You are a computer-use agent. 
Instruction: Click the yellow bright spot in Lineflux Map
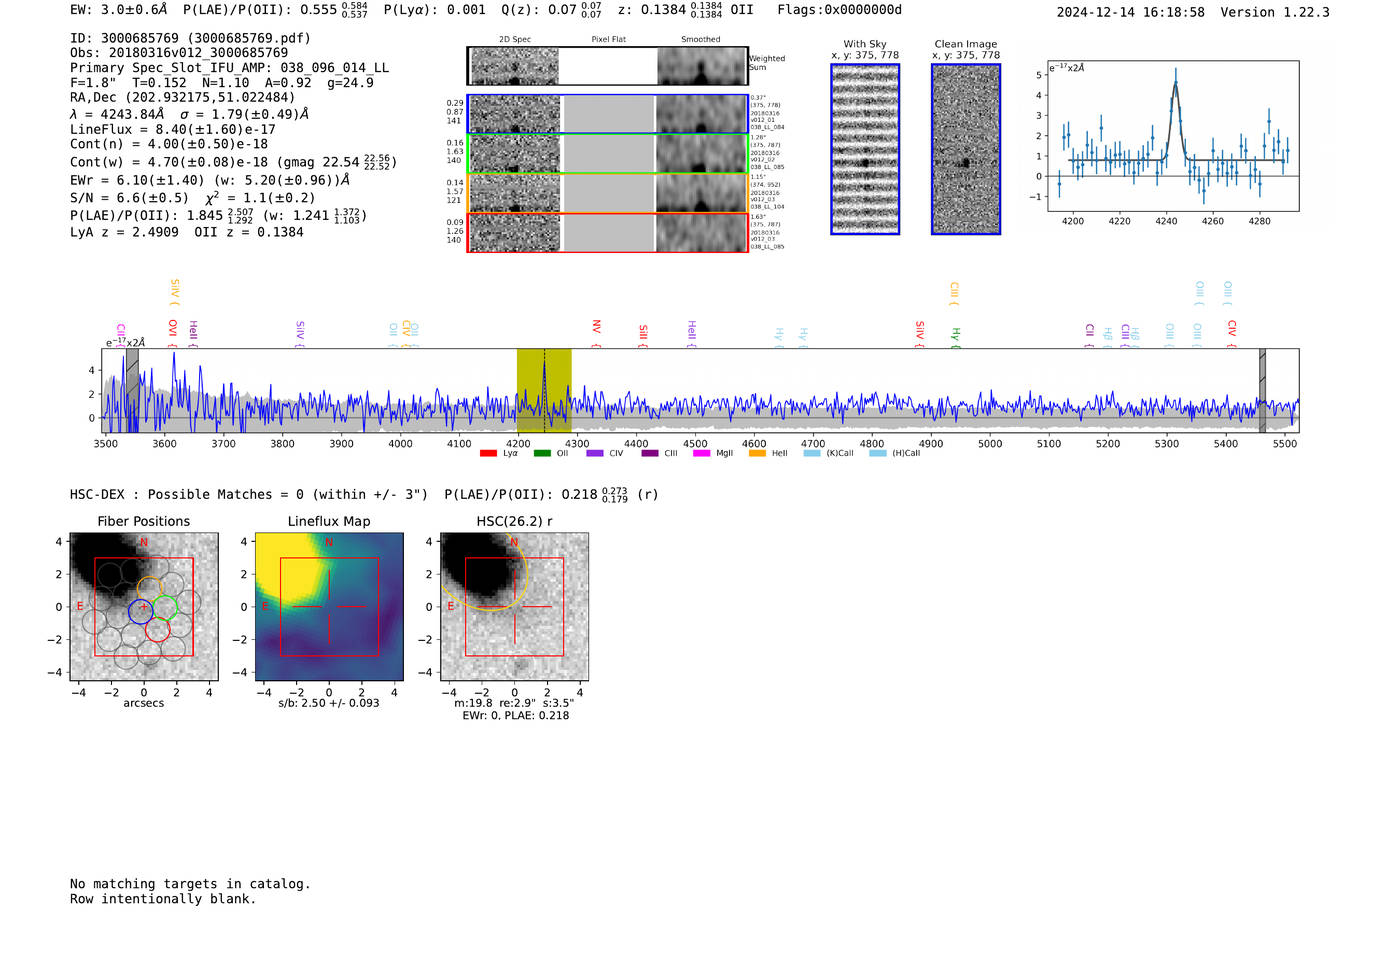point(290,565)
